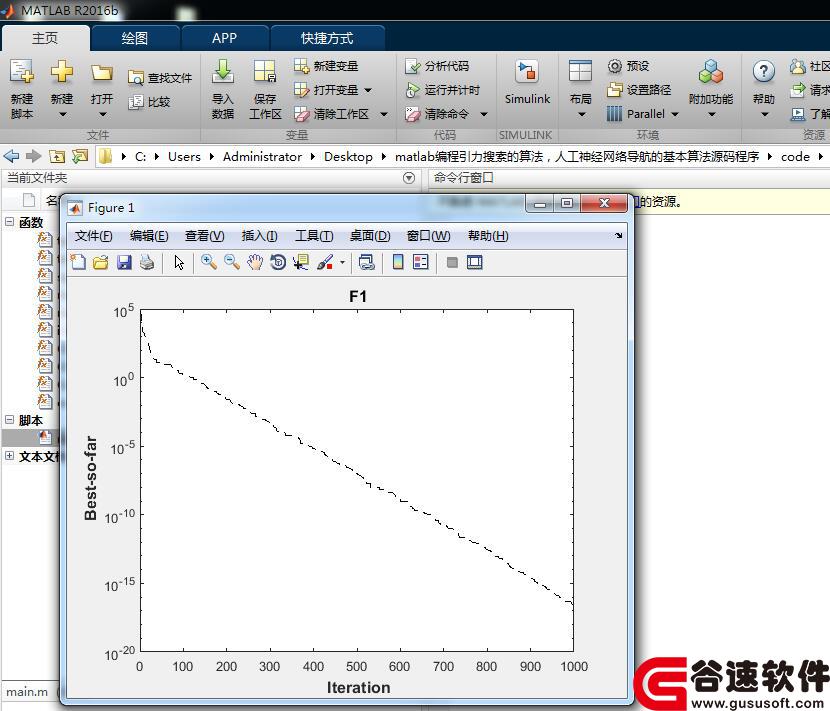
Task: Go back in folder history
Action: (11, 156)
